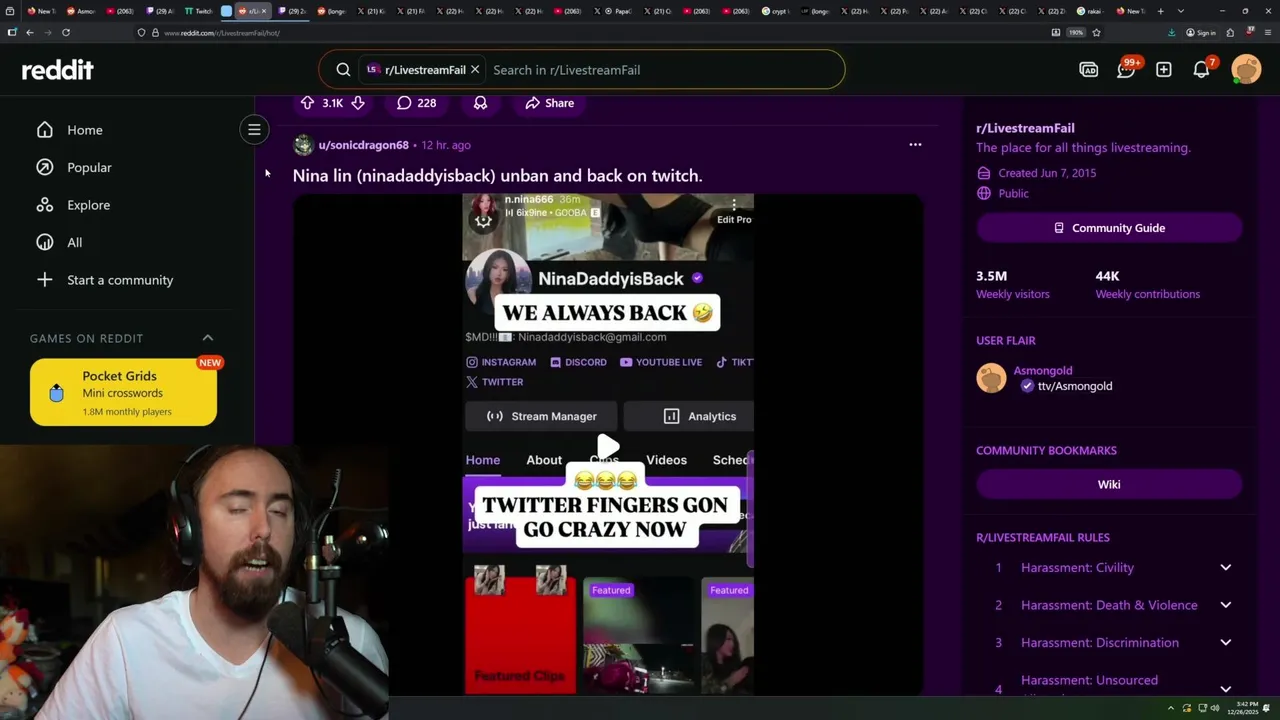
Task: Open the Community Guide
Action: tap(1109, 228)
